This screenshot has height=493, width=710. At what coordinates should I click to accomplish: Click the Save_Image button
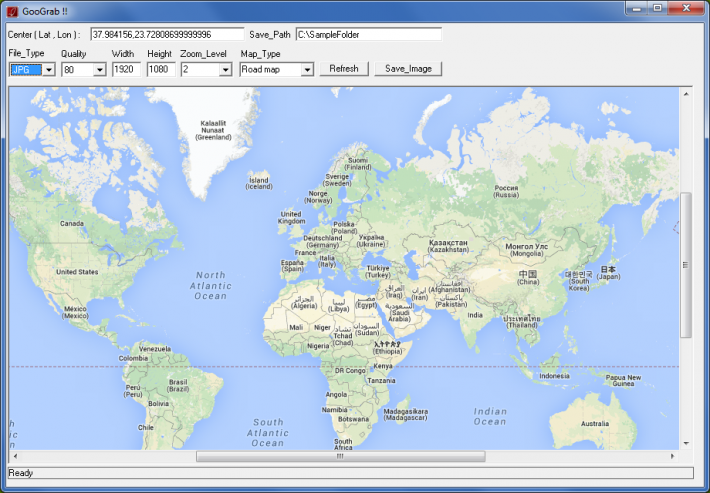point(408,69)
